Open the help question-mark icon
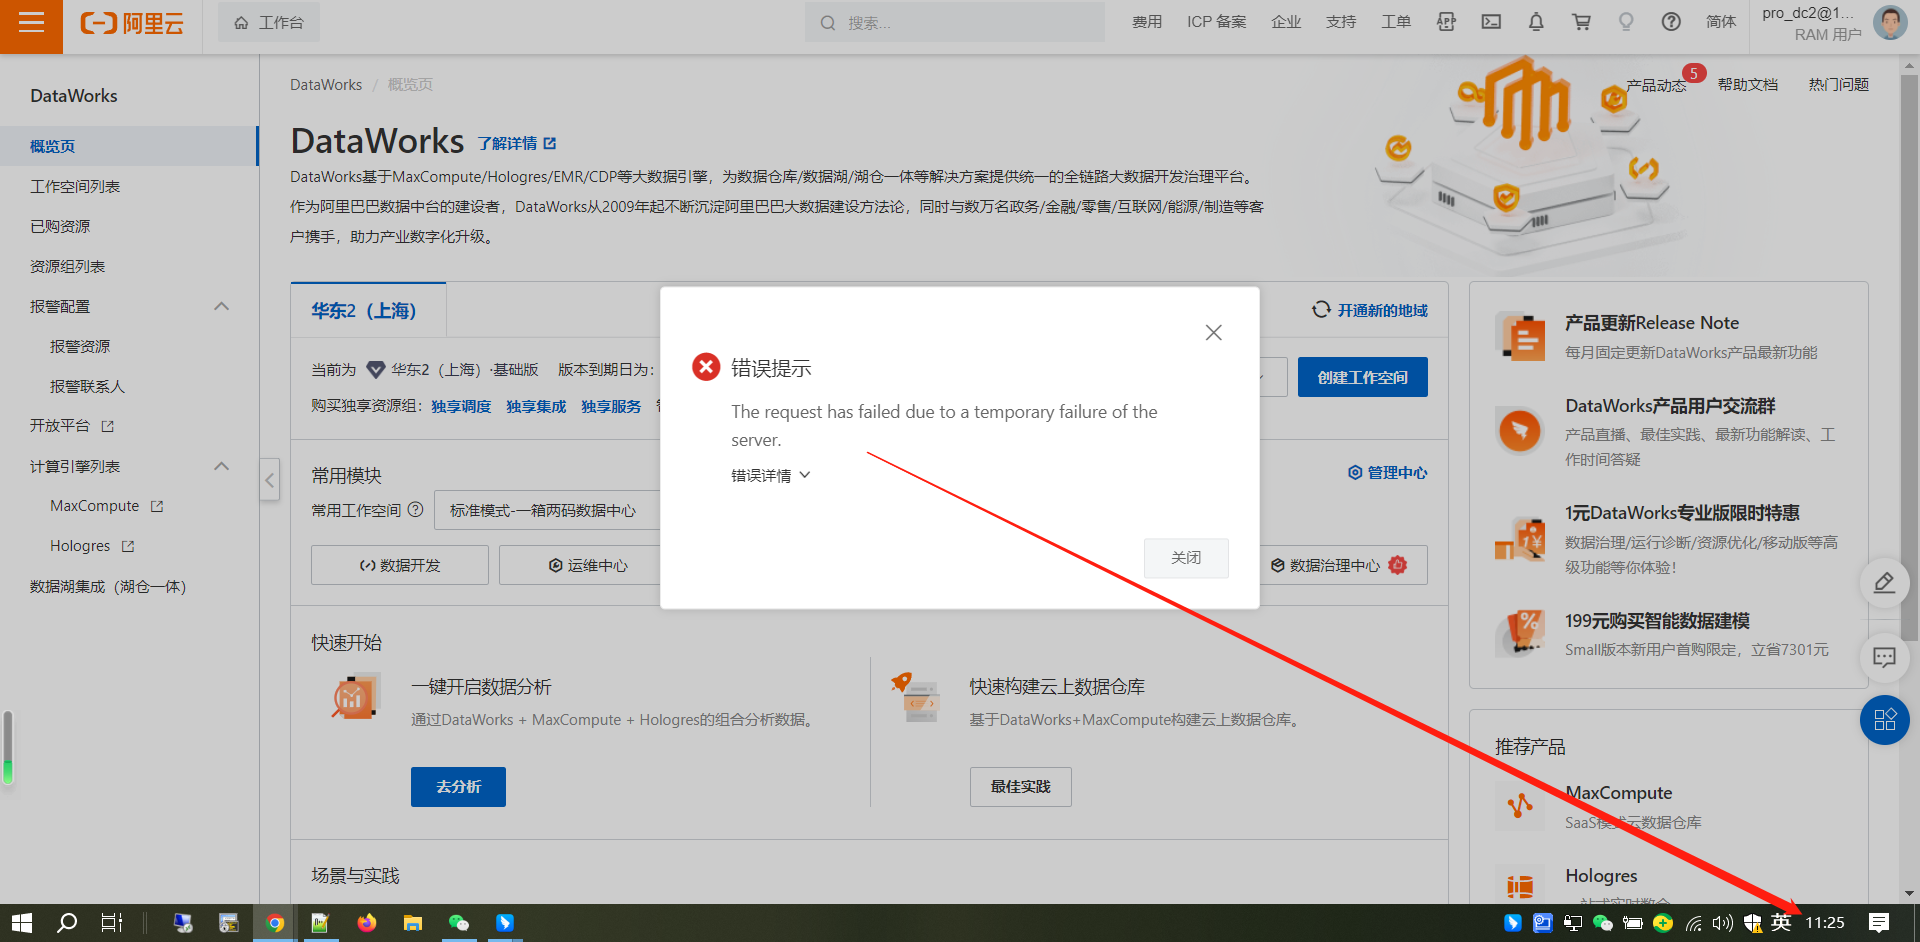The width and height of the screenshot is (1920, 942). (1671, 22)
